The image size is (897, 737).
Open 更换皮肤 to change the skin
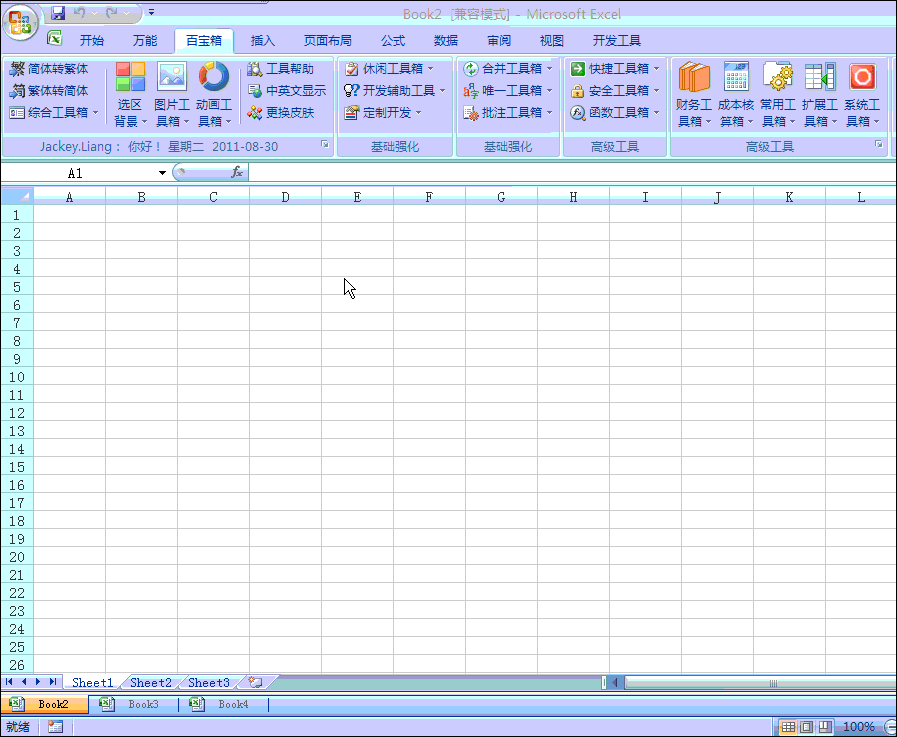click(x=283, y=112)
